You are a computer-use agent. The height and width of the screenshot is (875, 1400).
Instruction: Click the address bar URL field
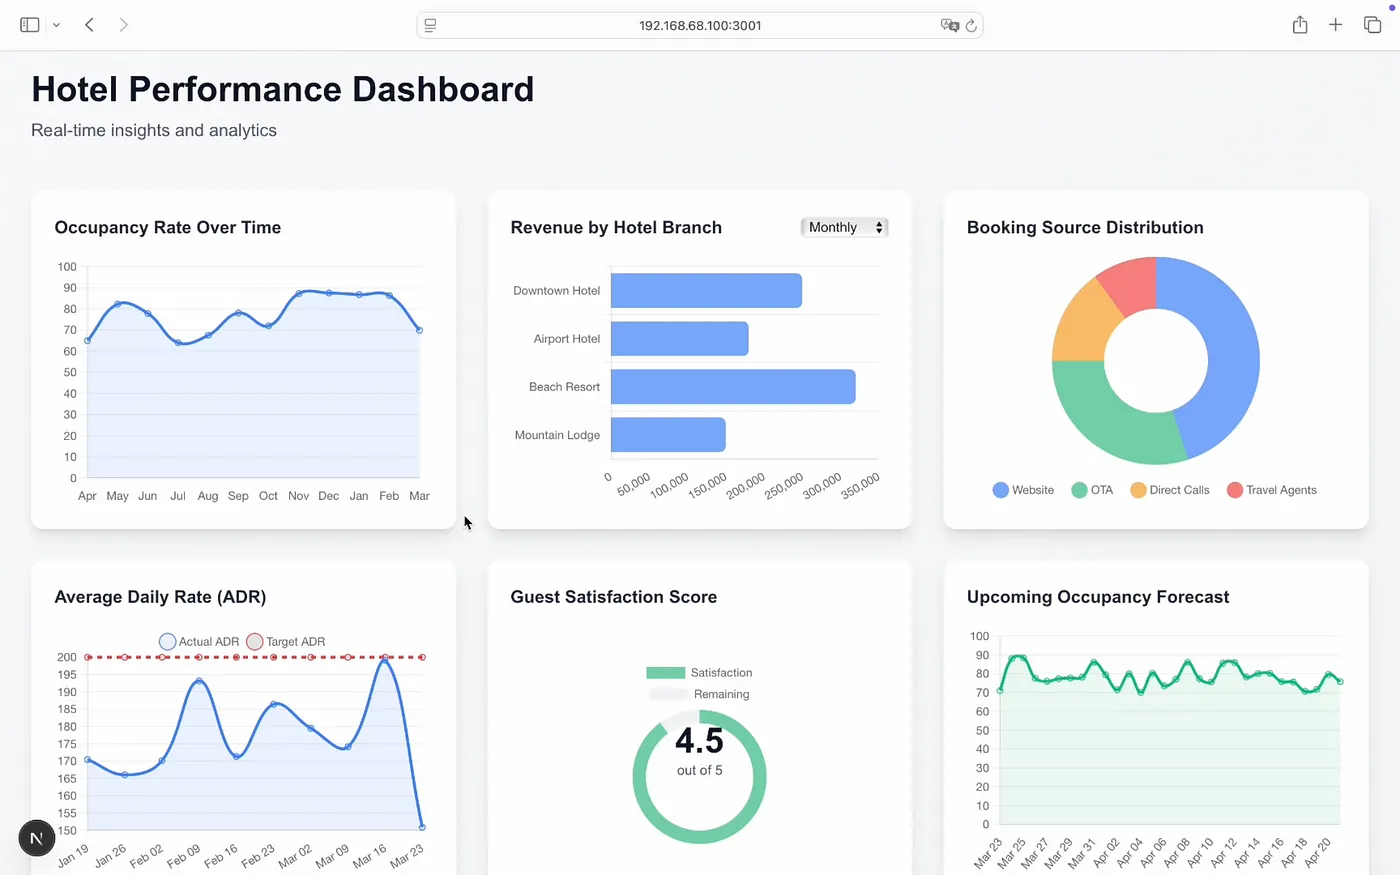[x=700, y=26]
